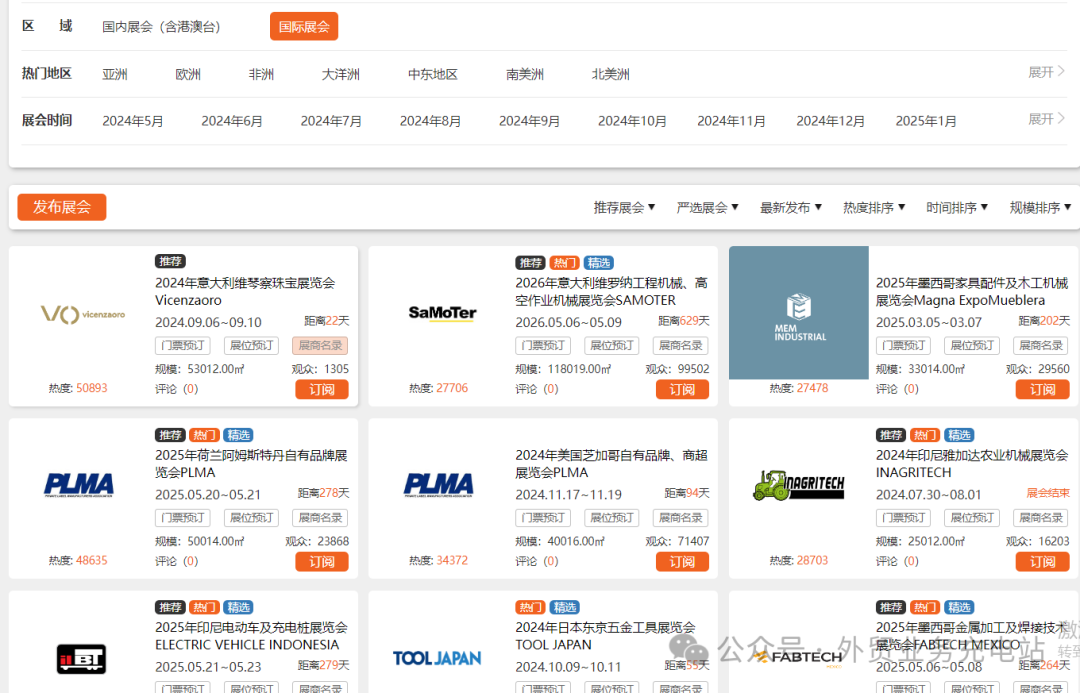This screenshot has height=693, width=1080.
Task: Open the 推荐展会 sort dropdown
Action: [624, 207]
